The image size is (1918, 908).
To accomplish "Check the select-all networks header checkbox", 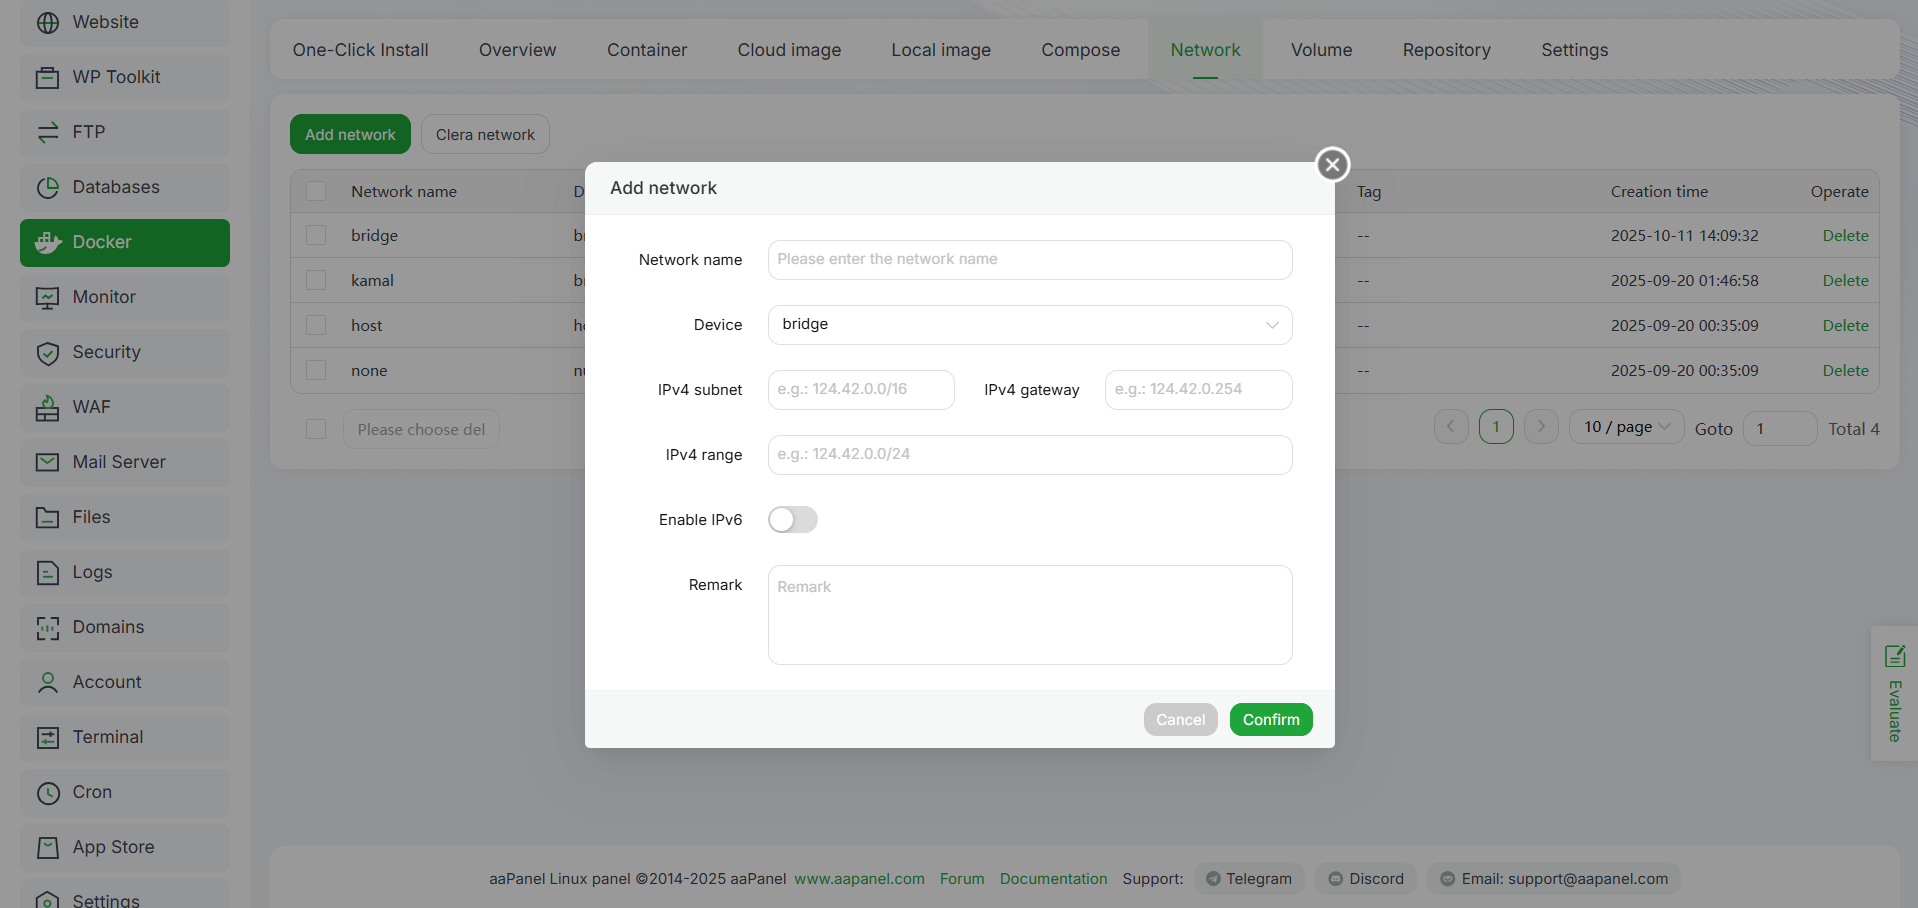I will click(x=316, y=191).
